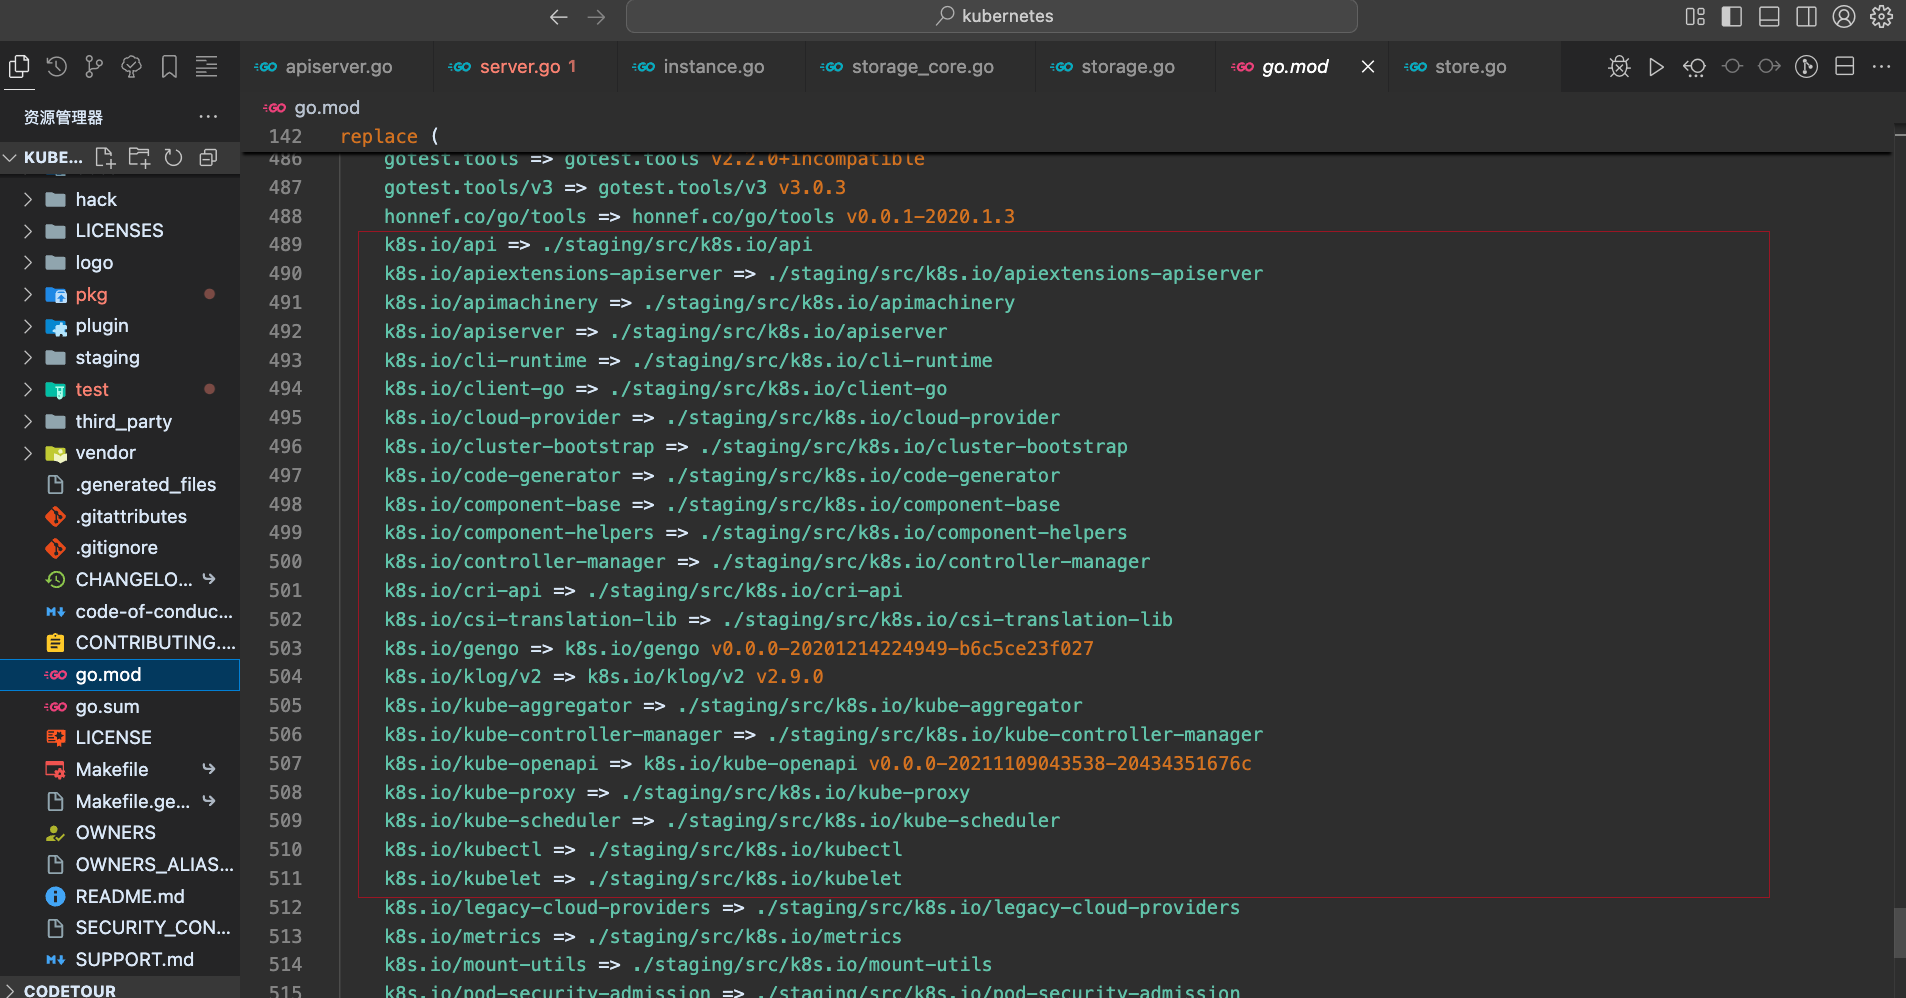Screen dimensions: 1906x998
Task: Switch to the storage.go tab
Action: click(1127, 67)
